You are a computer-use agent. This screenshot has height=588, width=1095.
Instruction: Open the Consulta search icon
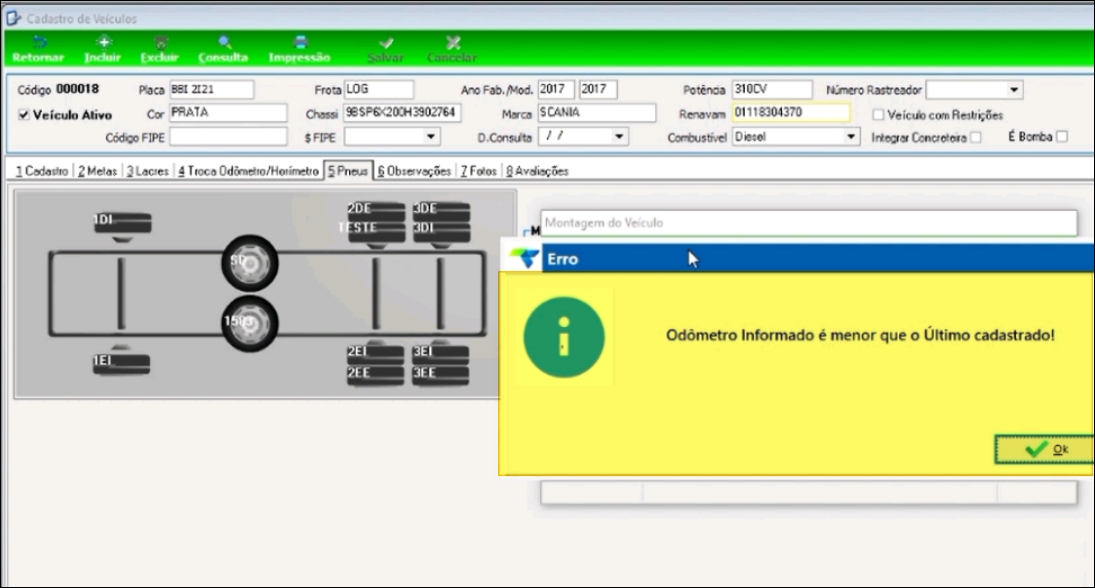[224, 43]
